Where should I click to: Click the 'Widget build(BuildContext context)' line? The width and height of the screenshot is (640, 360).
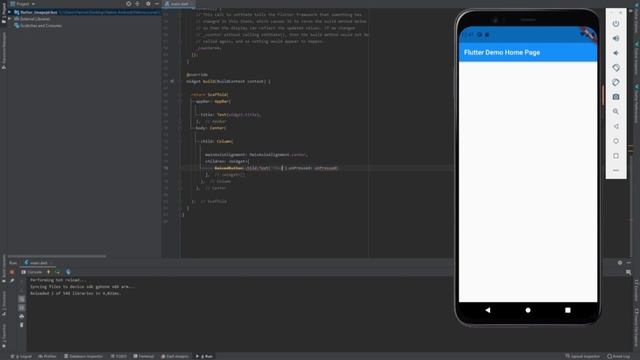tap(228, 81)
